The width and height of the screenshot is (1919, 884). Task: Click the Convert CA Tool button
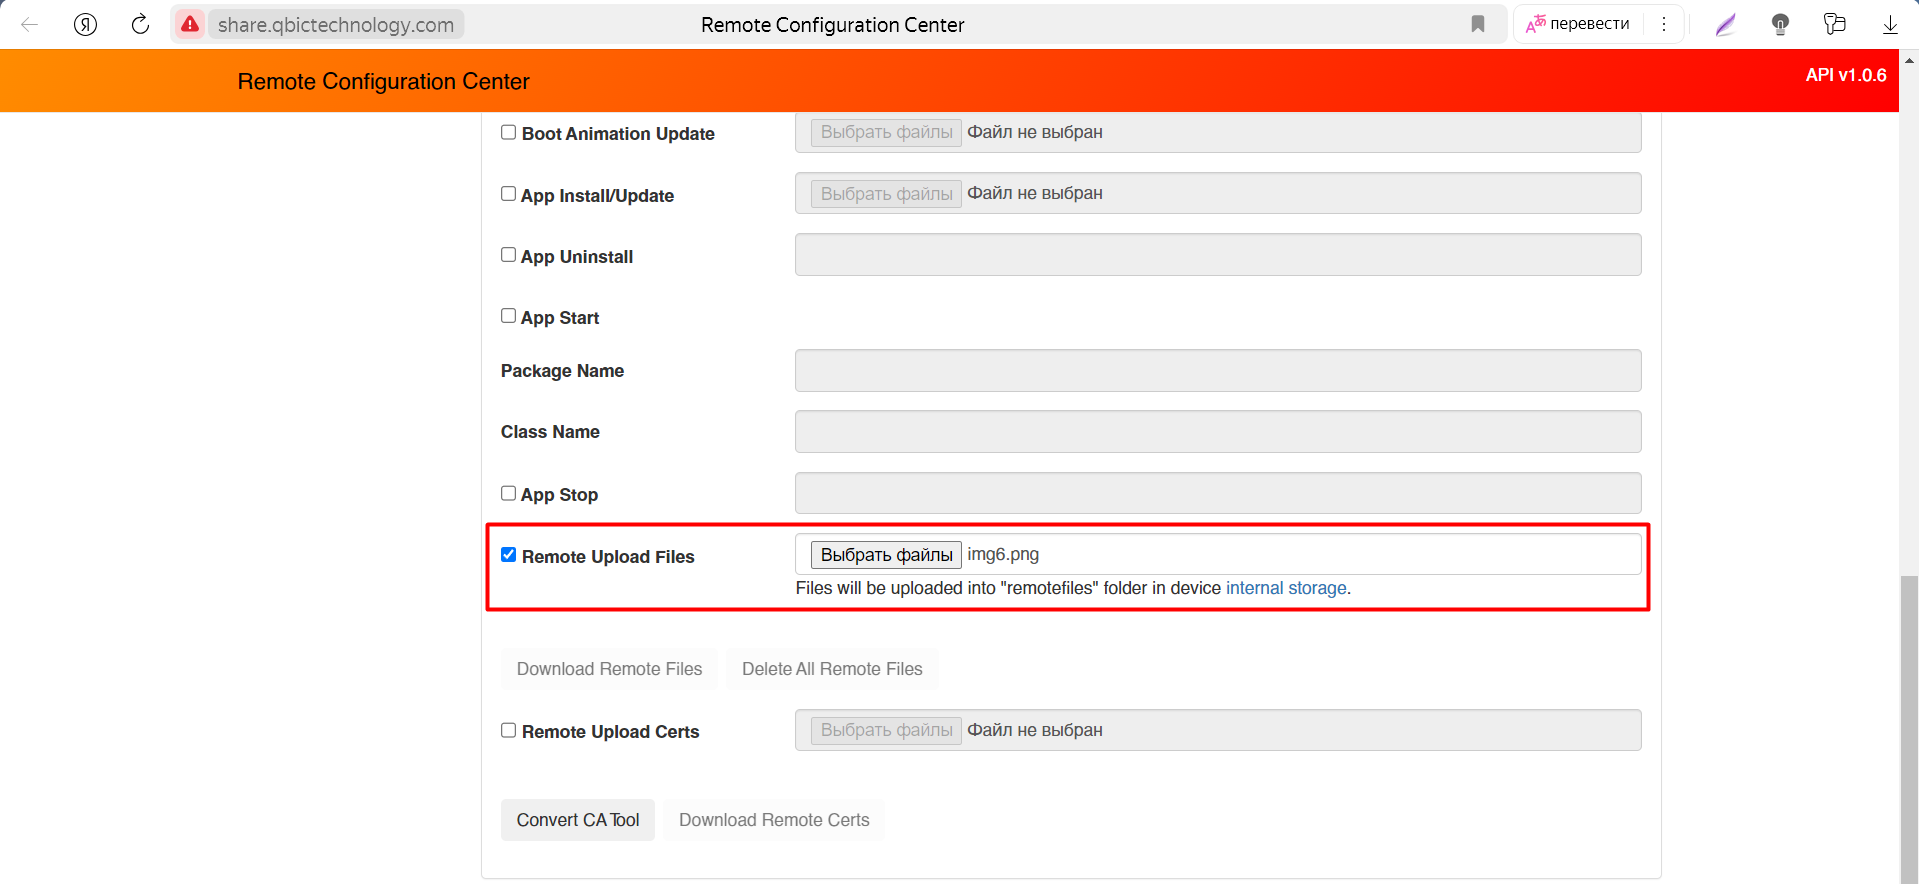pos(578,820)
